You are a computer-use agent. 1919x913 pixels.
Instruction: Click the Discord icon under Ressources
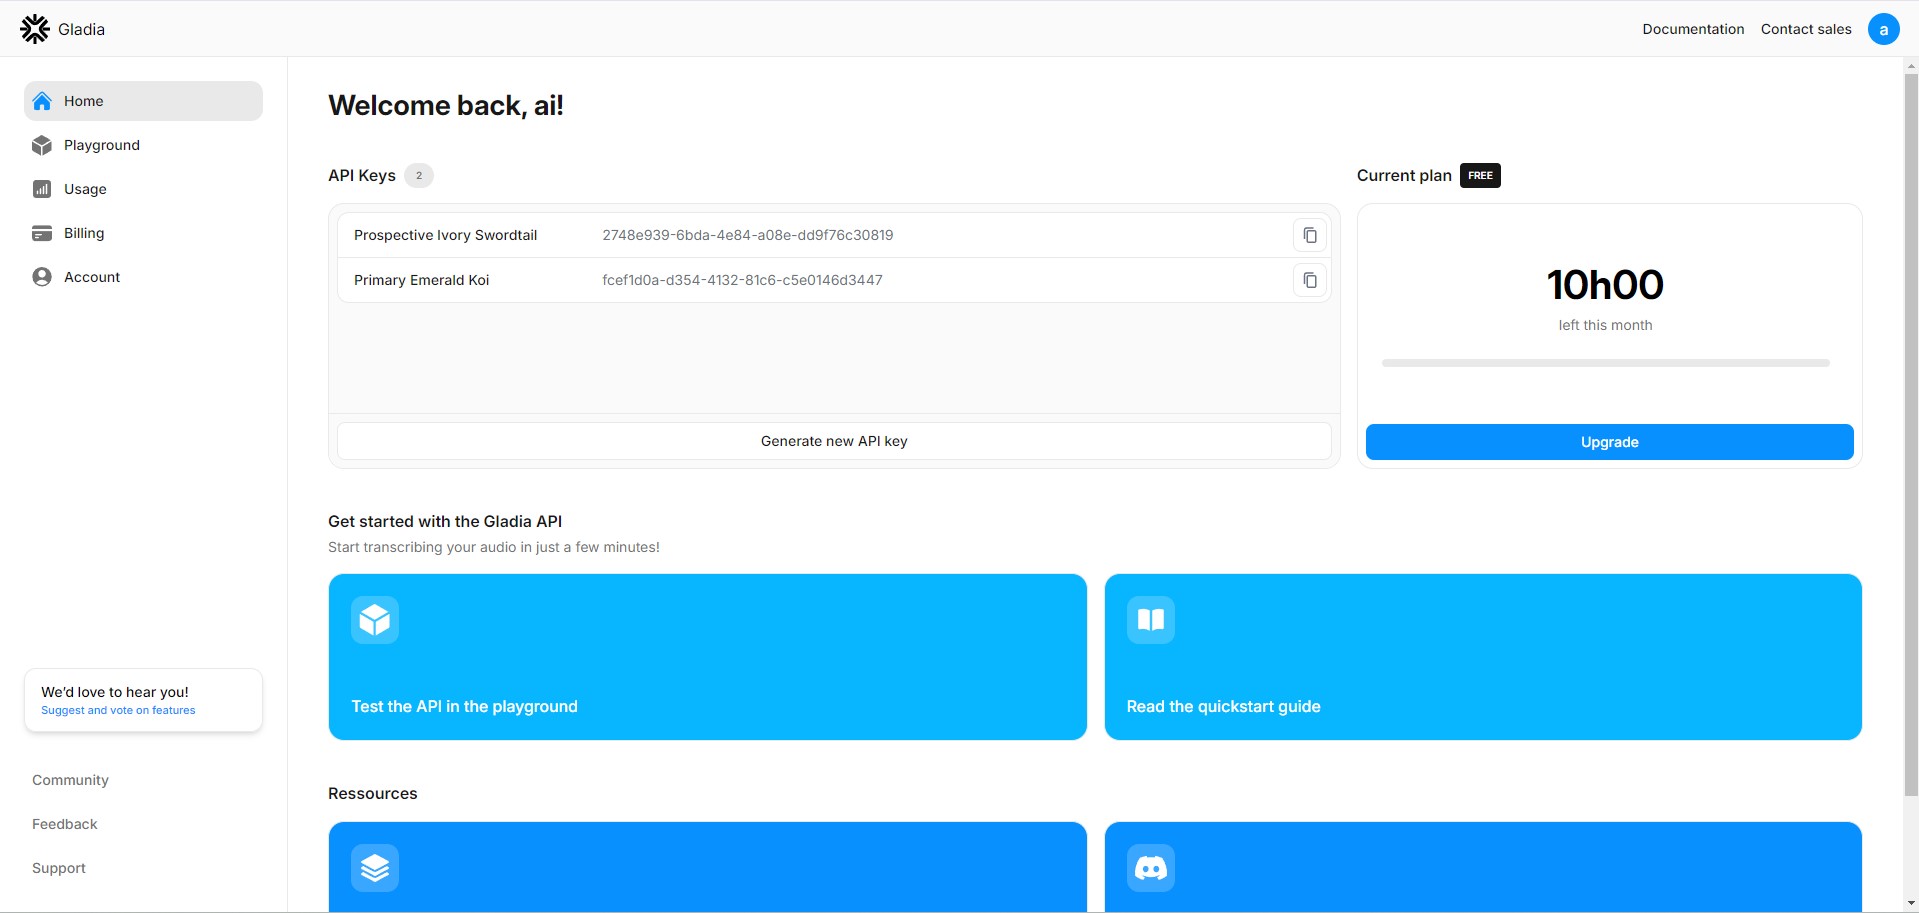pos(1151,868)
